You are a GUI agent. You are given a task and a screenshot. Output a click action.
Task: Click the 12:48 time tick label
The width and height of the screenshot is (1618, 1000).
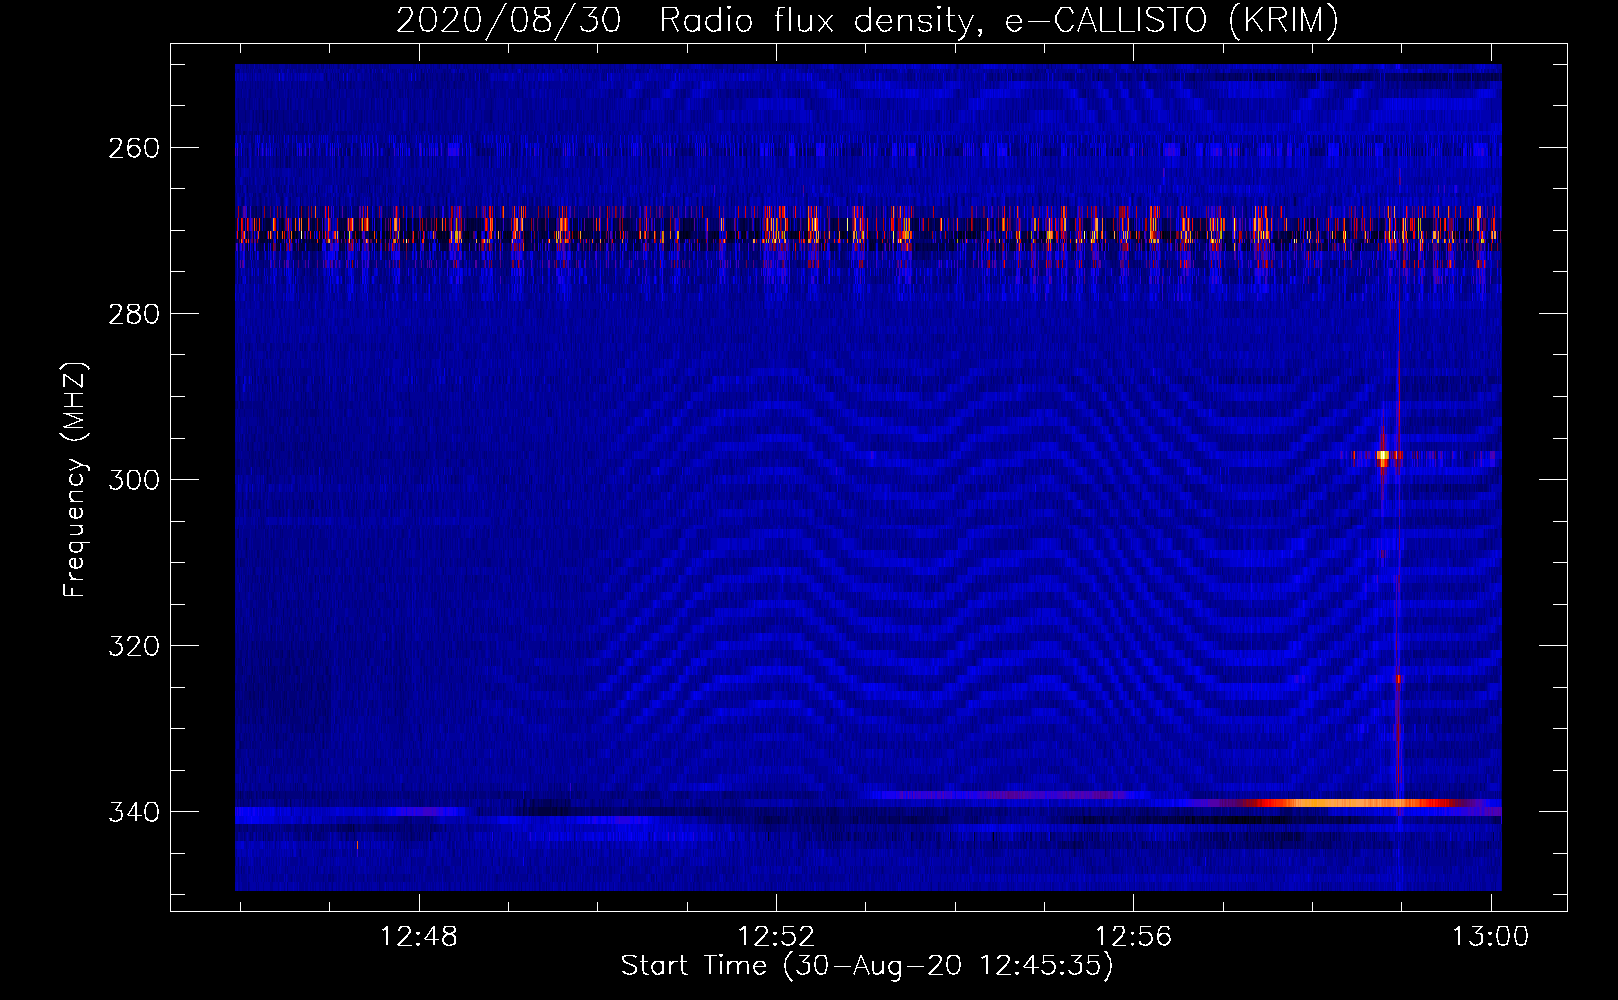coord(419,937)
